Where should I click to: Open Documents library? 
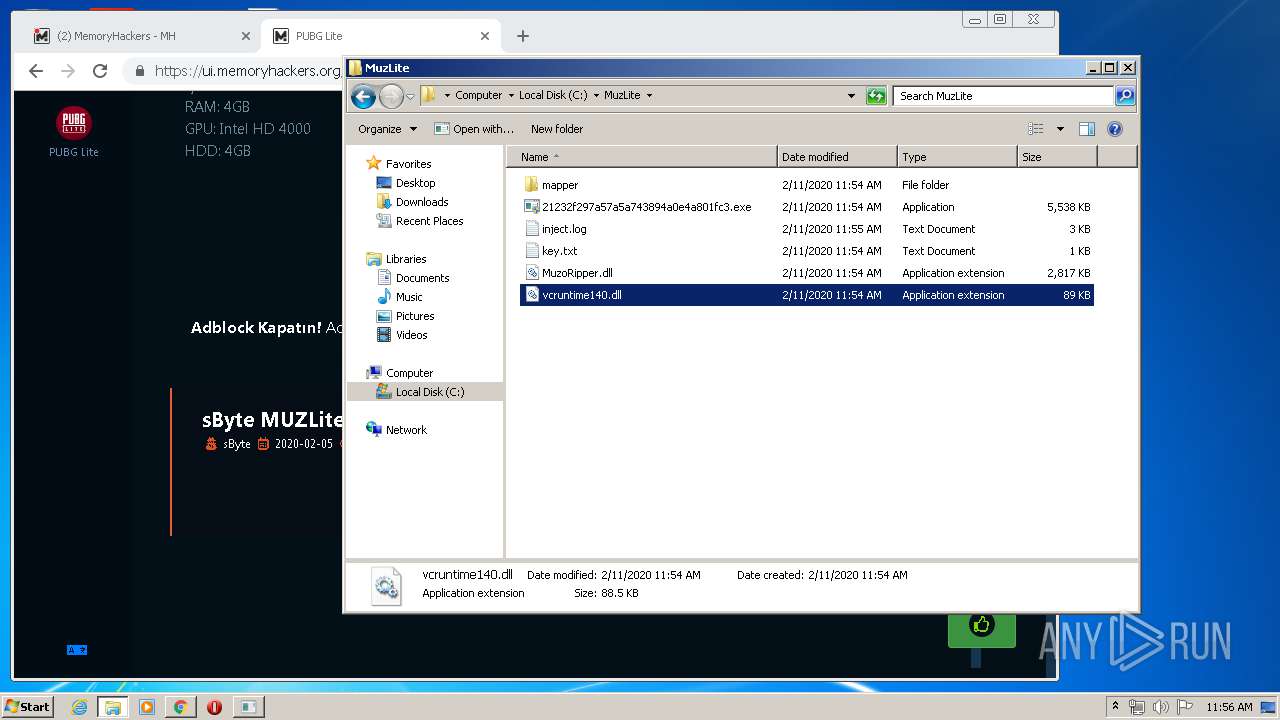click(x=422, y=278)
